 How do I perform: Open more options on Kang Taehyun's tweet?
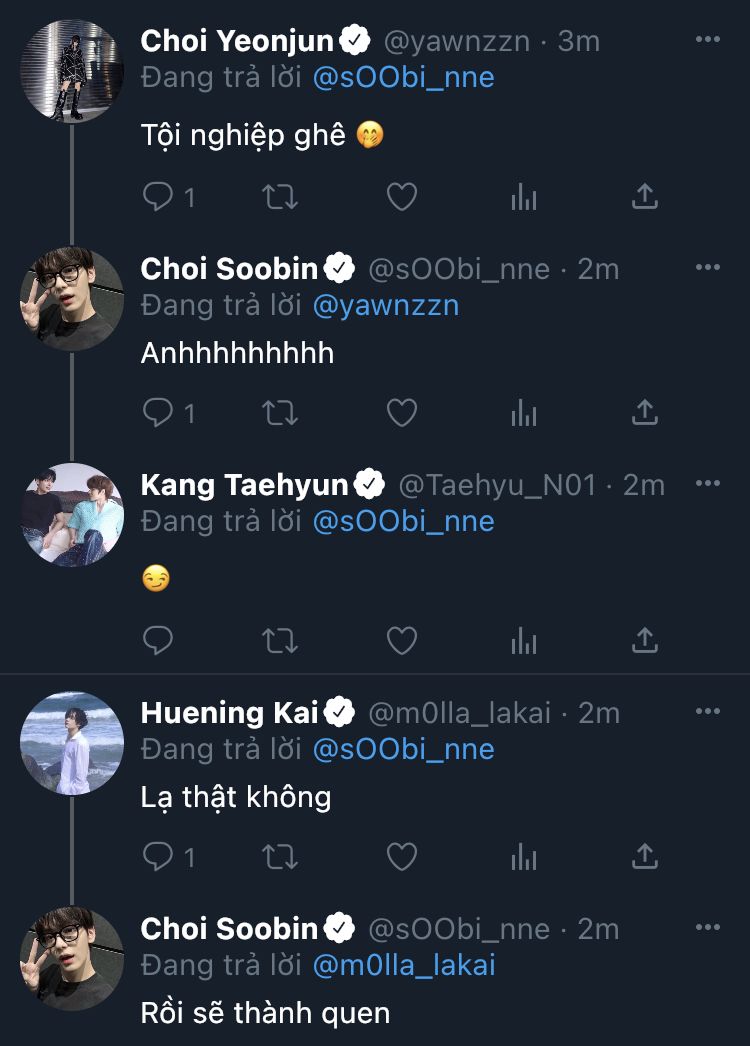[x=707, y=484]
